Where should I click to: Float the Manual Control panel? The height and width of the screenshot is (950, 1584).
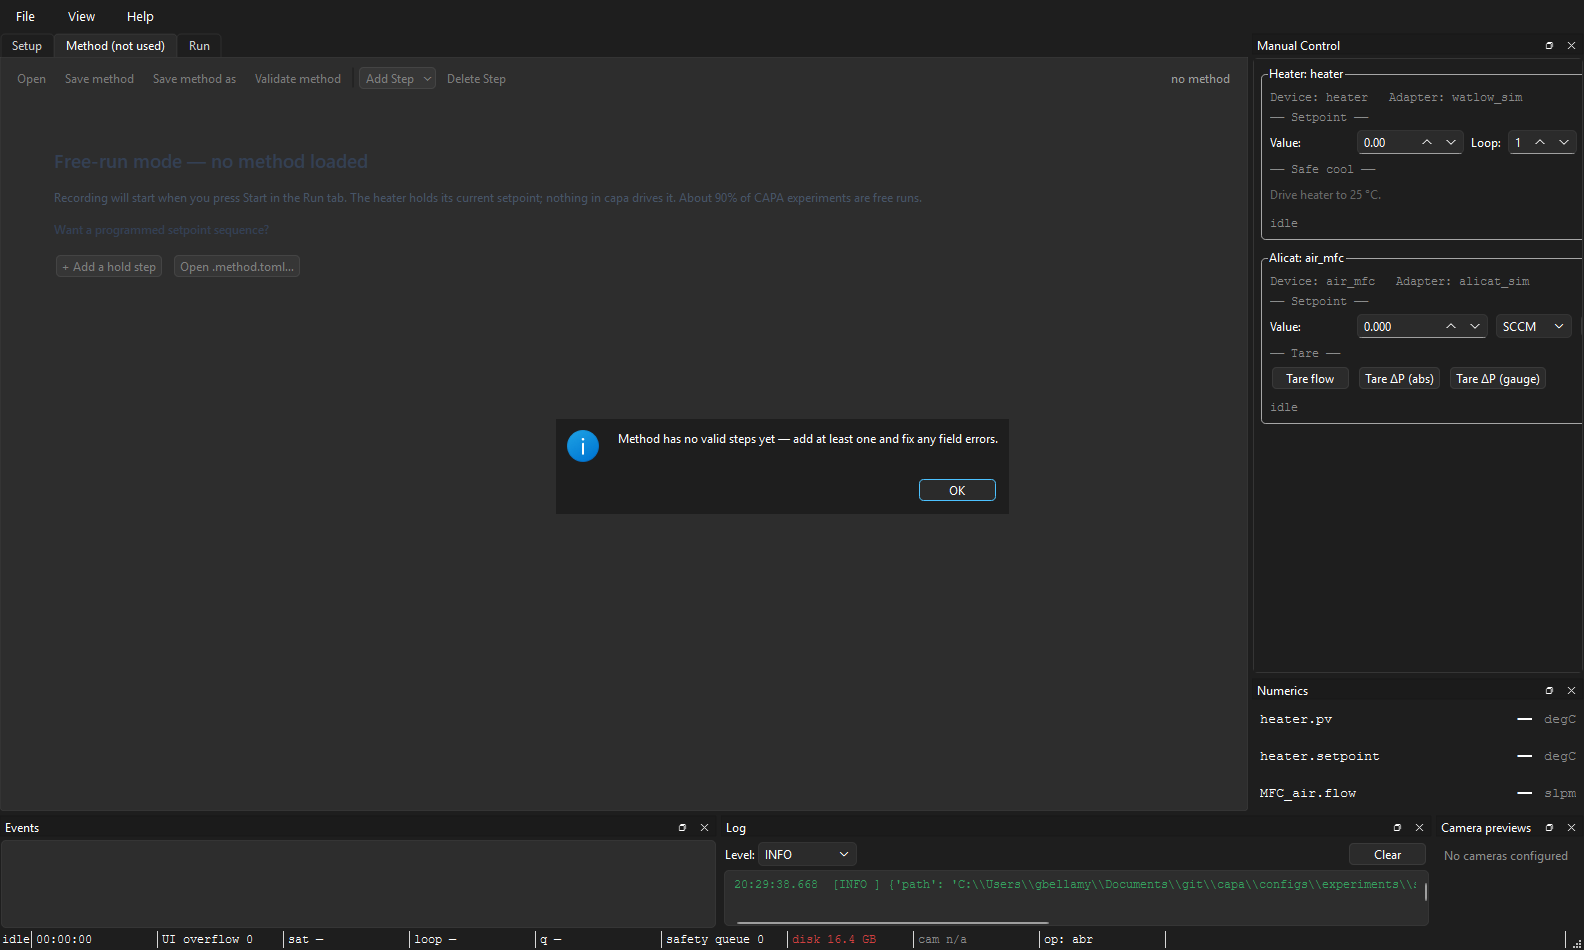tap(1549, 46)
